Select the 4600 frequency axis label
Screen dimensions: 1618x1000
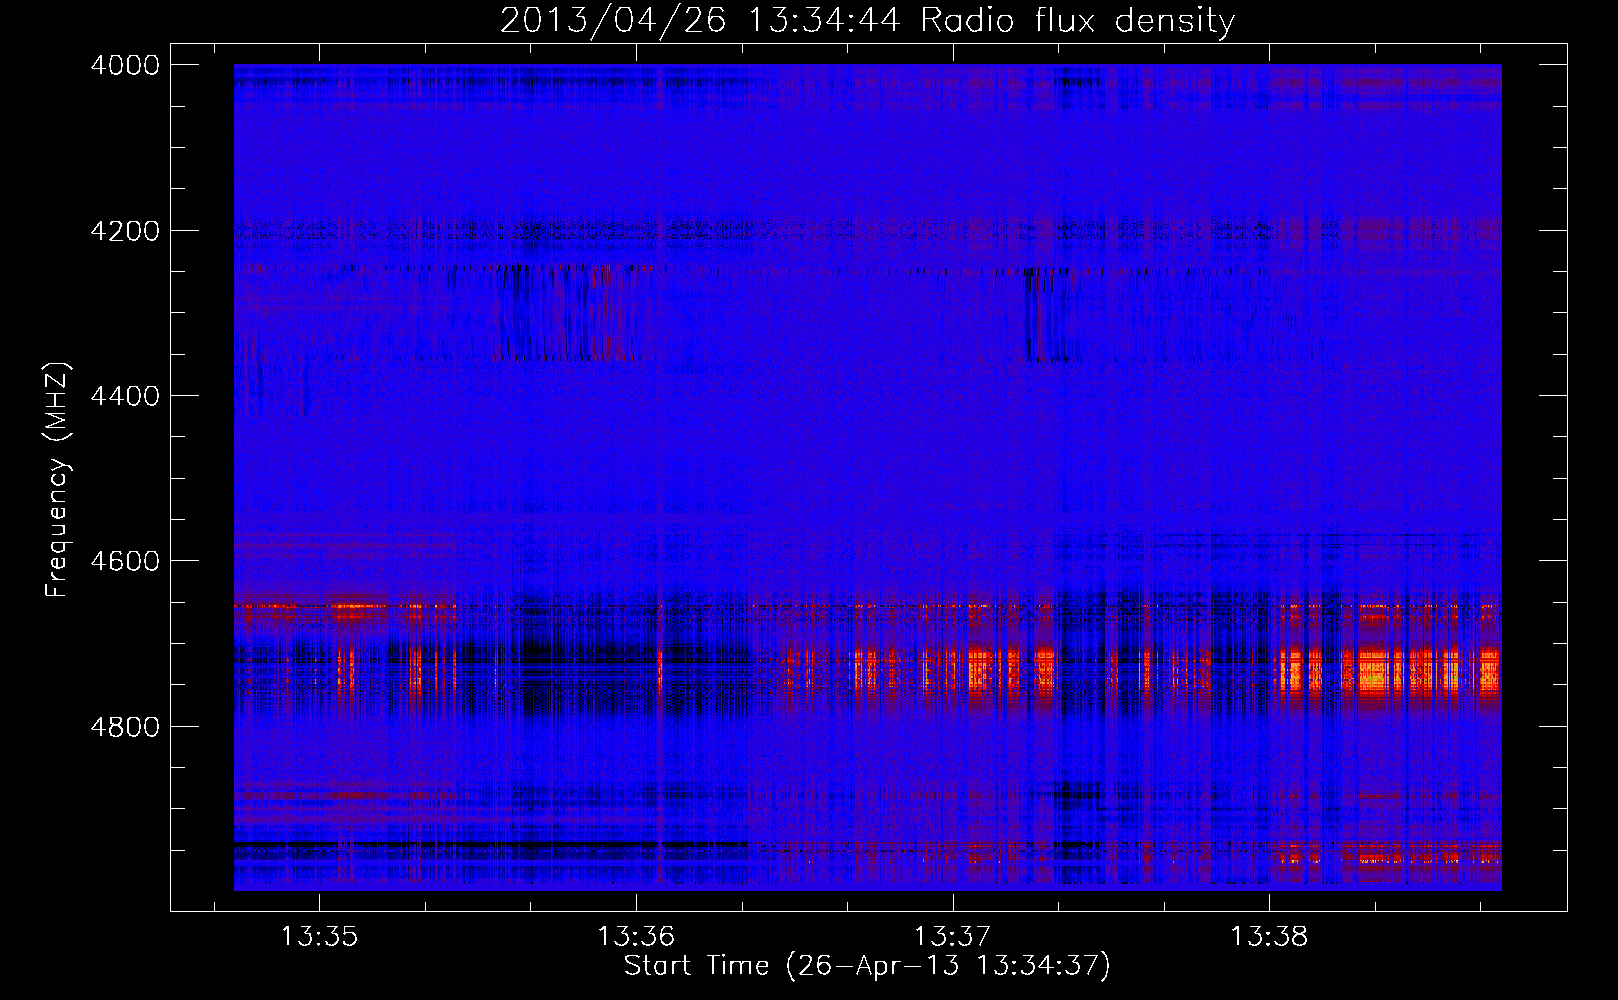[125, 561]
